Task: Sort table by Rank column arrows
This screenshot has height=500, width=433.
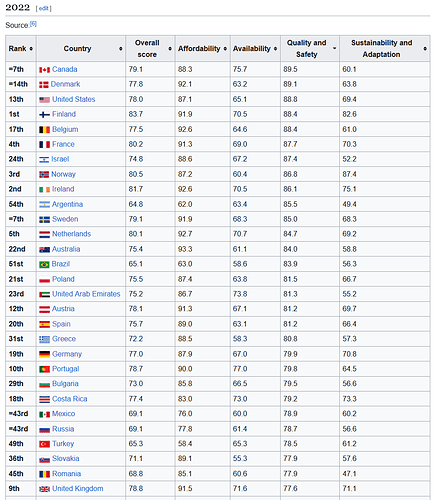Action: 31,49
